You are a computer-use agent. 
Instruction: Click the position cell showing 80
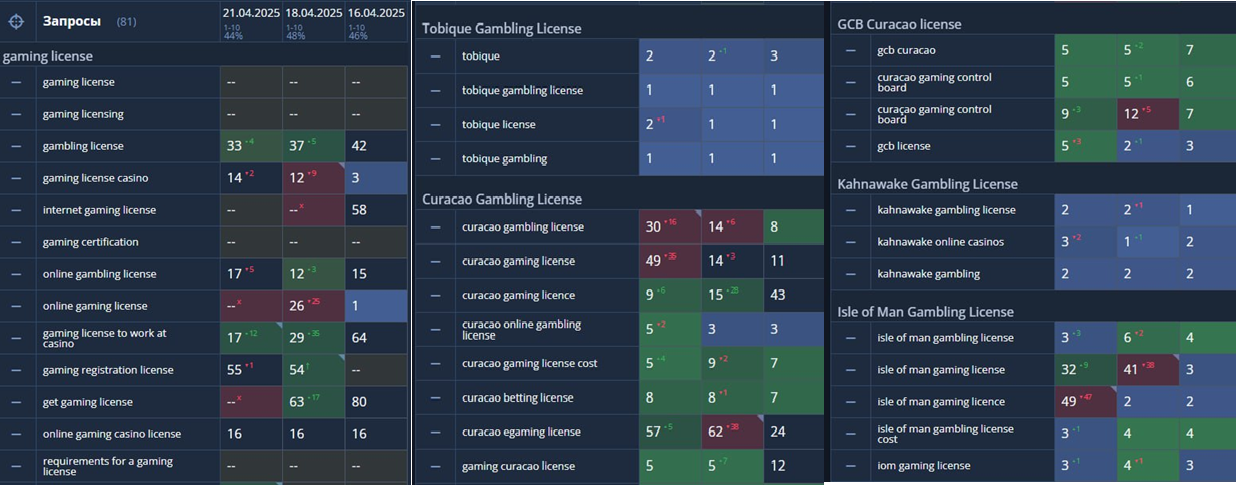coord(376,402)
